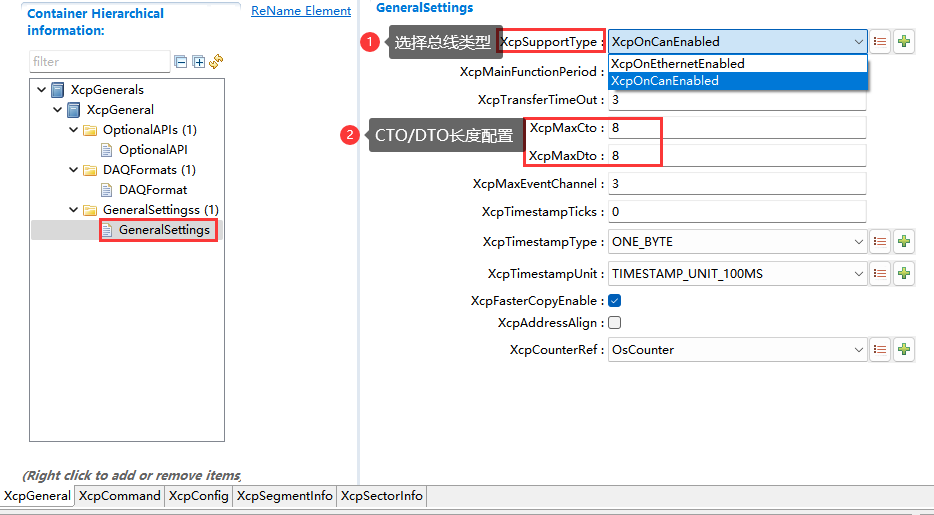Click green plus icon next to XcpTimestampUnit

904,273
